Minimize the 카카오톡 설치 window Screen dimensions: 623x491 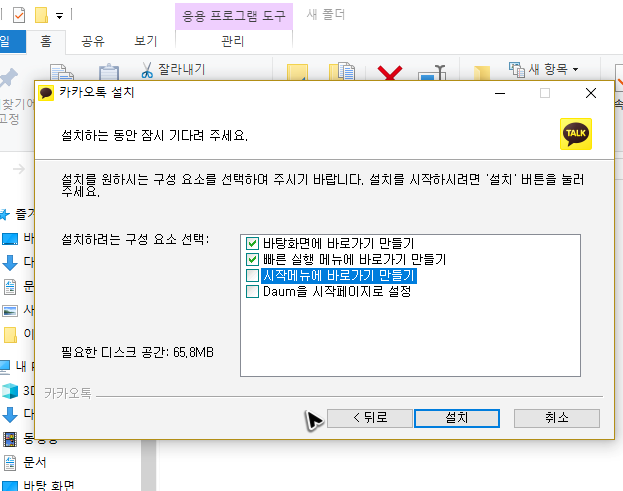click(x=500, y=93)
